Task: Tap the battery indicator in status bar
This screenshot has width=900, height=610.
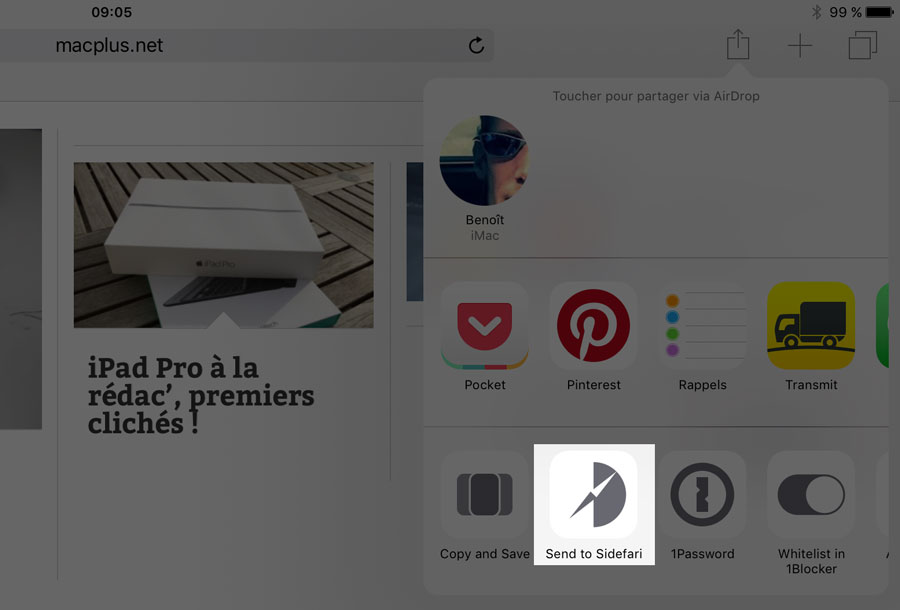Action: point(879,11)
